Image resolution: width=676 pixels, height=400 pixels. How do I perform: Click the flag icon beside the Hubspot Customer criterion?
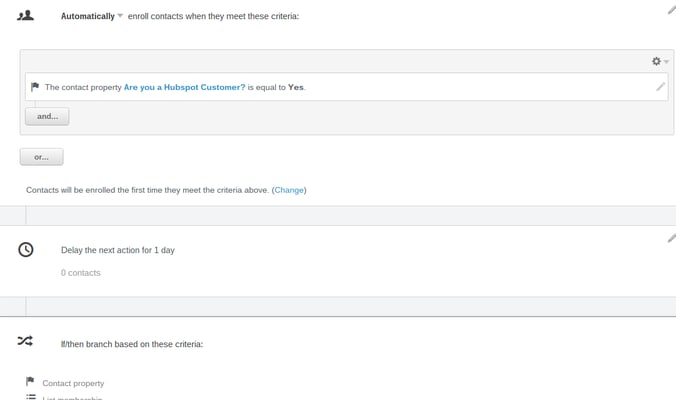point(35,87)
